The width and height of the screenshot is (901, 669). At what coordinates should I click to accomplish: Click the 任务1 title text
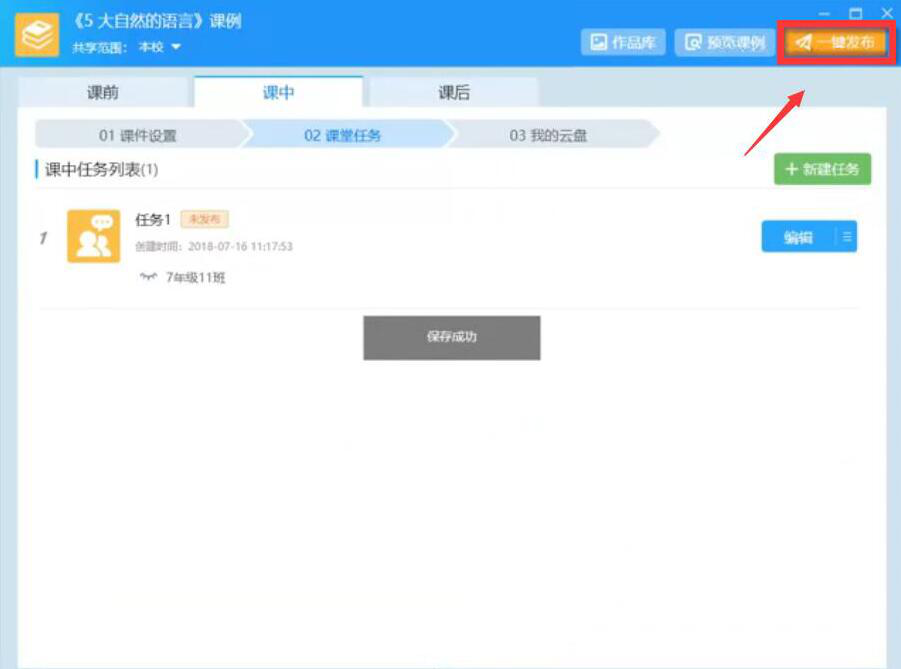(153, 220)
